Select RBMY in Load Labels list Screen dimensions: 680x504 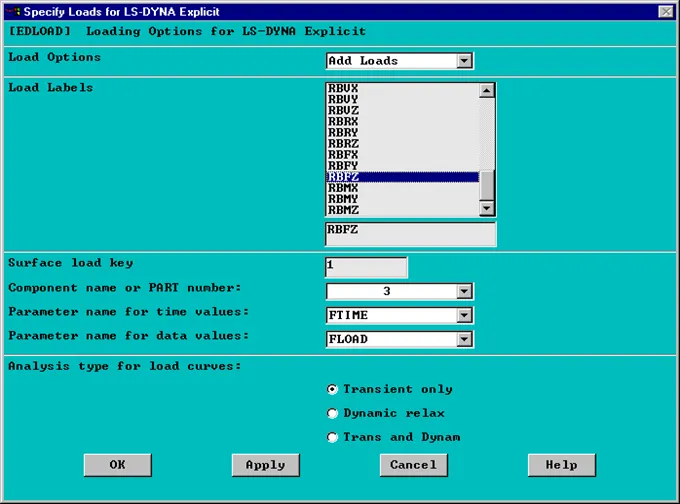pos(402,199)
